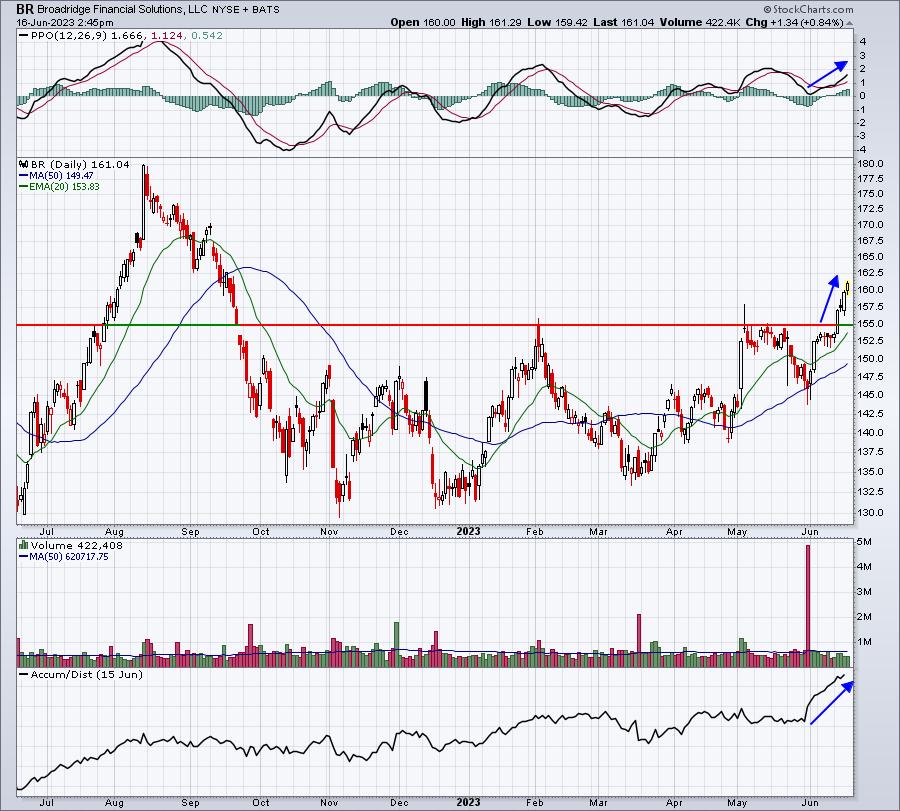The width and height of the screenshot is (900, 811).
Task: Click the blue arrow in the Accum/Dist panel
Action: click(832, 703)
